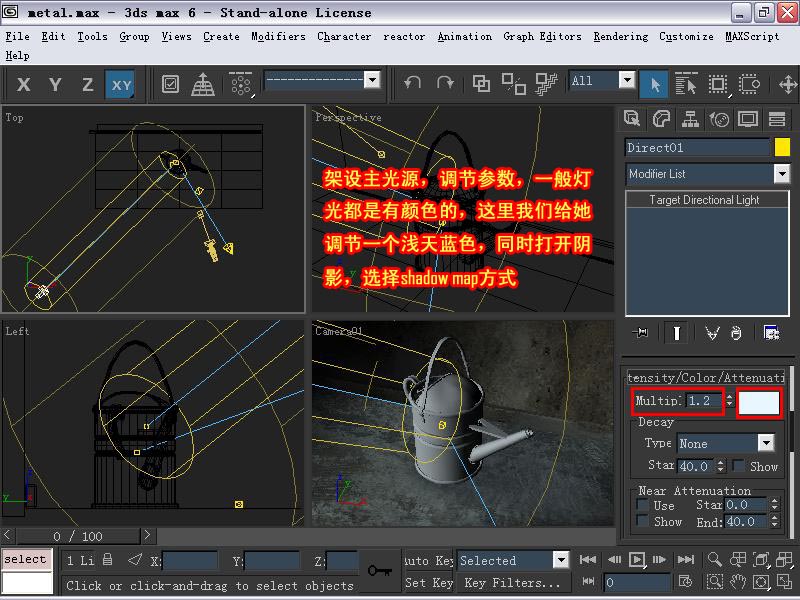Click the Play Animation button
Screen dimensions: 800x600
pos(637,560)
